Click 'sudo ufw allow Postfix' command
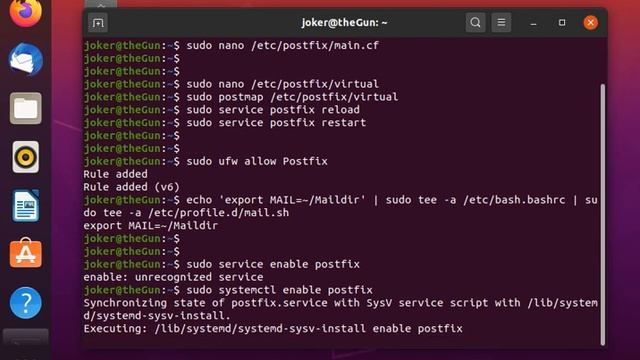640x360 pixels. [x=257, y=161]
